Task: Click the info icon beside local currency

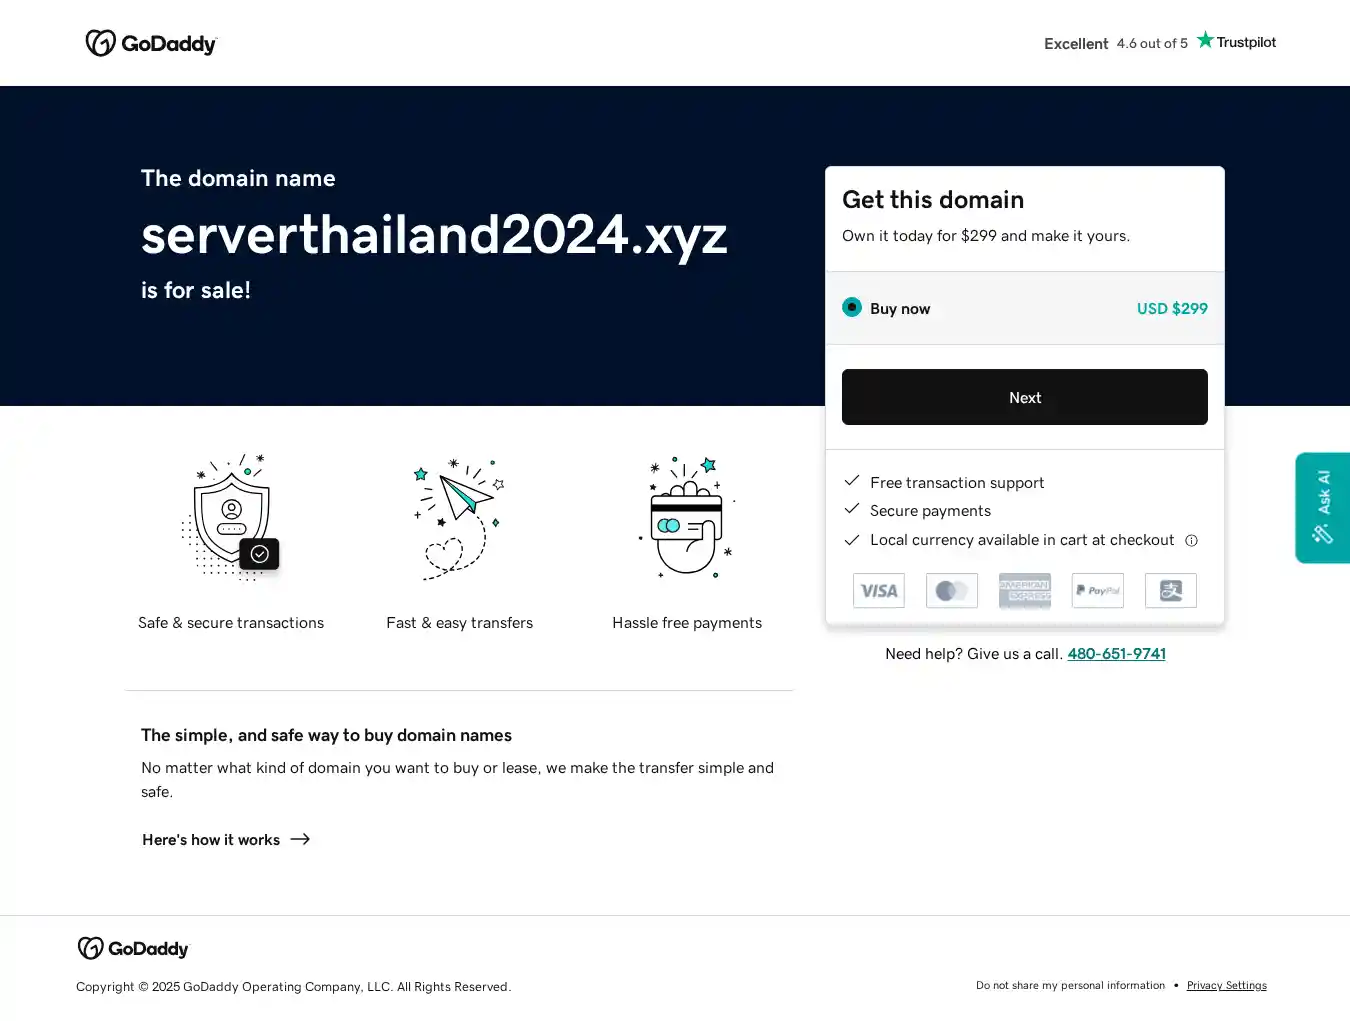Action: [x=1191, y=541]
